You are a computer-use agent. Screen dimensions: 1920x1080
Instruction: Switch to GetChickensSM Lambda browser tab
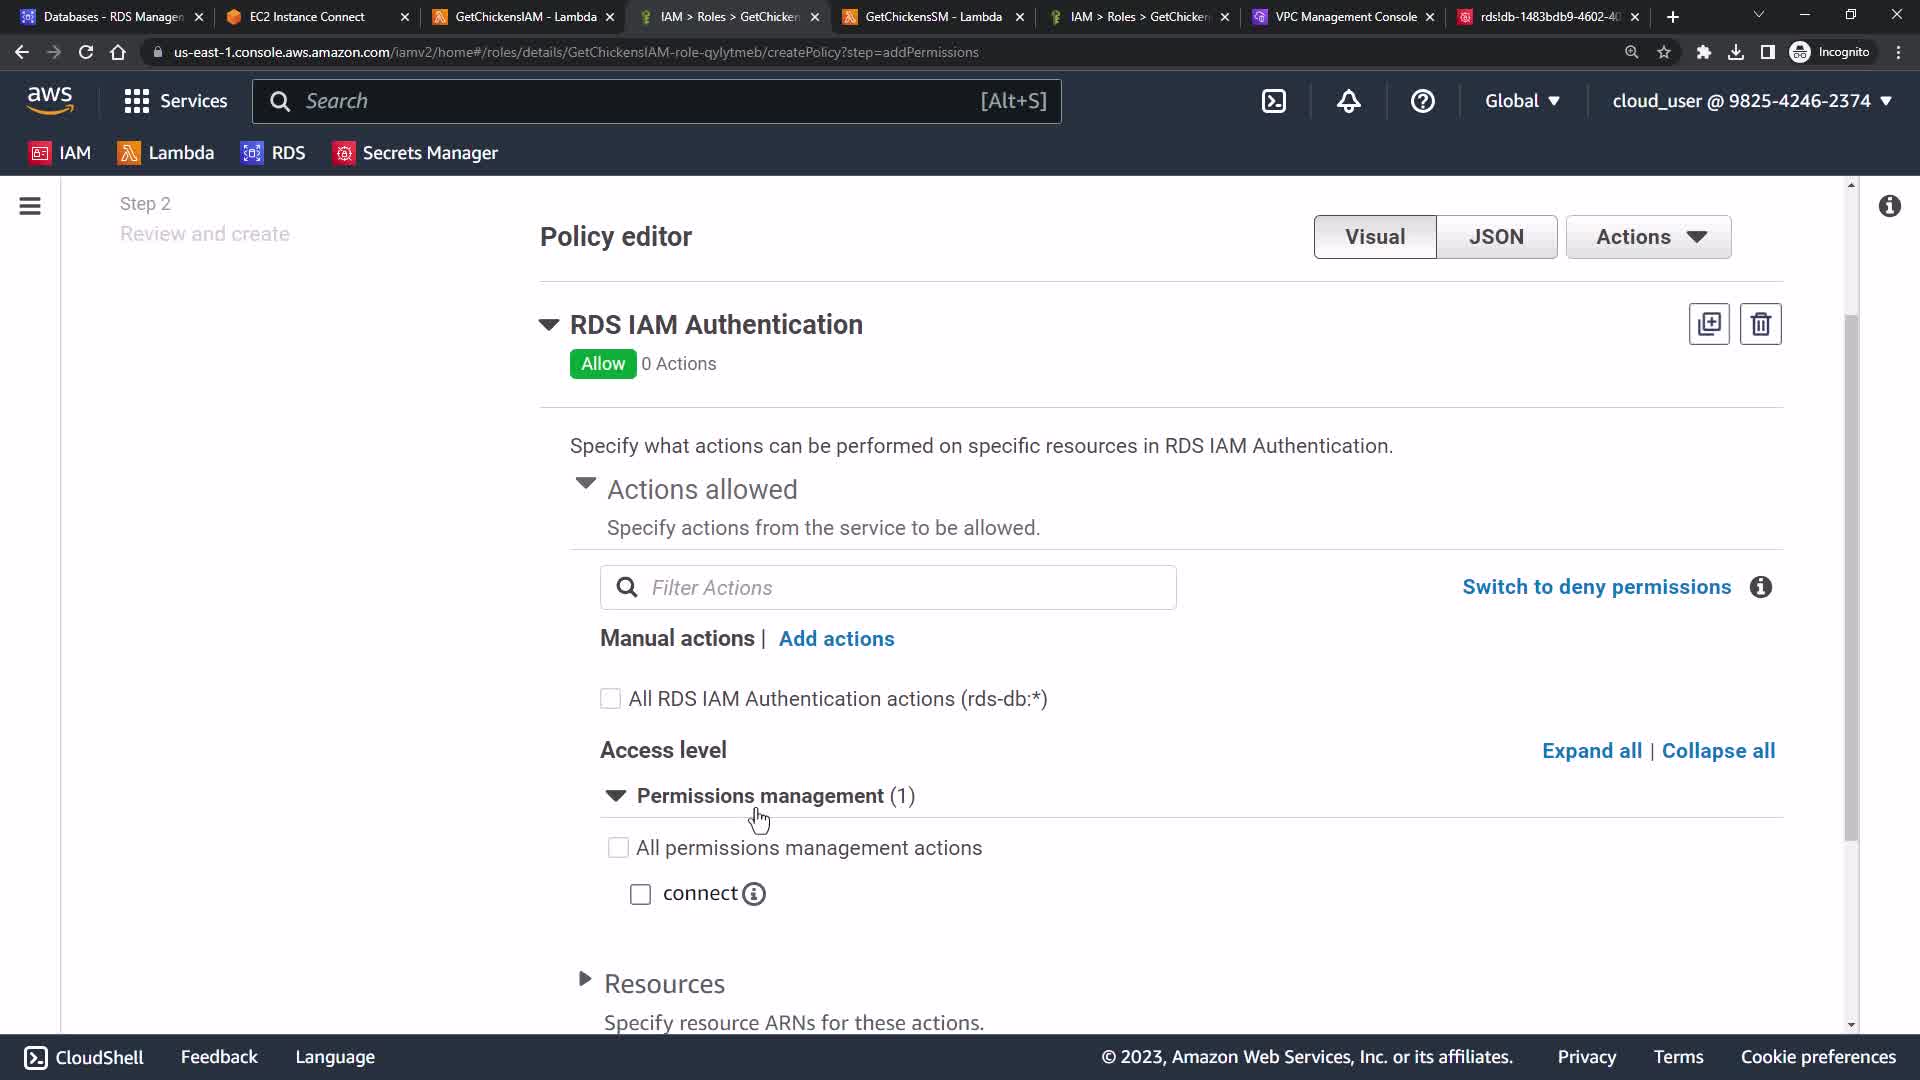(x=932, y=17)
